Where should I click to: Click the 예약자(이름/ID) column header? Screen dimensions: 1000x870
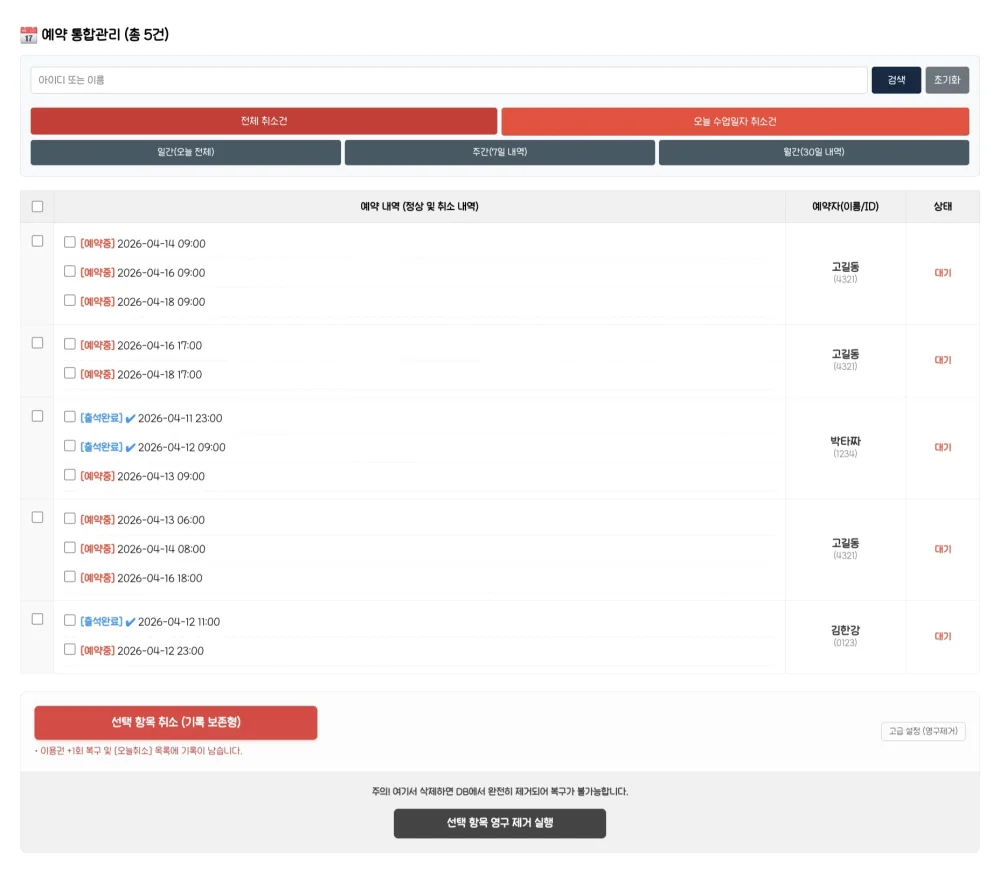[x=846, y=207]
